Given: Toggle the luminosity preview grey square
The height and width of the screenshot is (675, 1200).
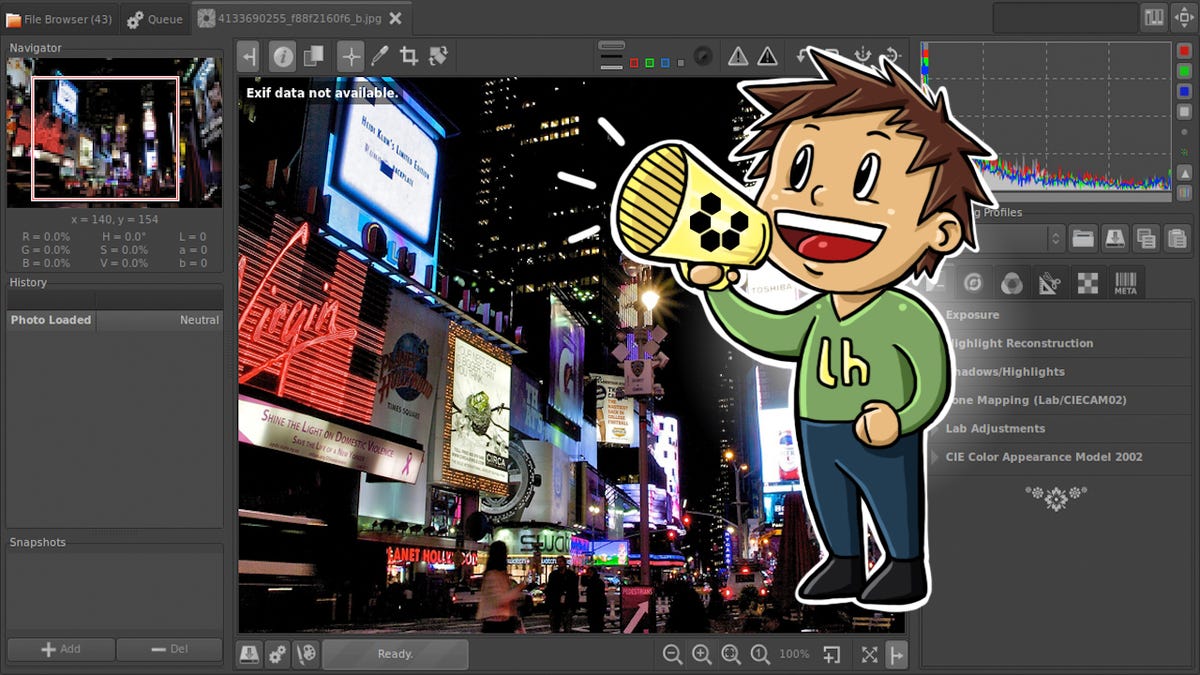Looking at the screenshot, I should pos(680,63).
